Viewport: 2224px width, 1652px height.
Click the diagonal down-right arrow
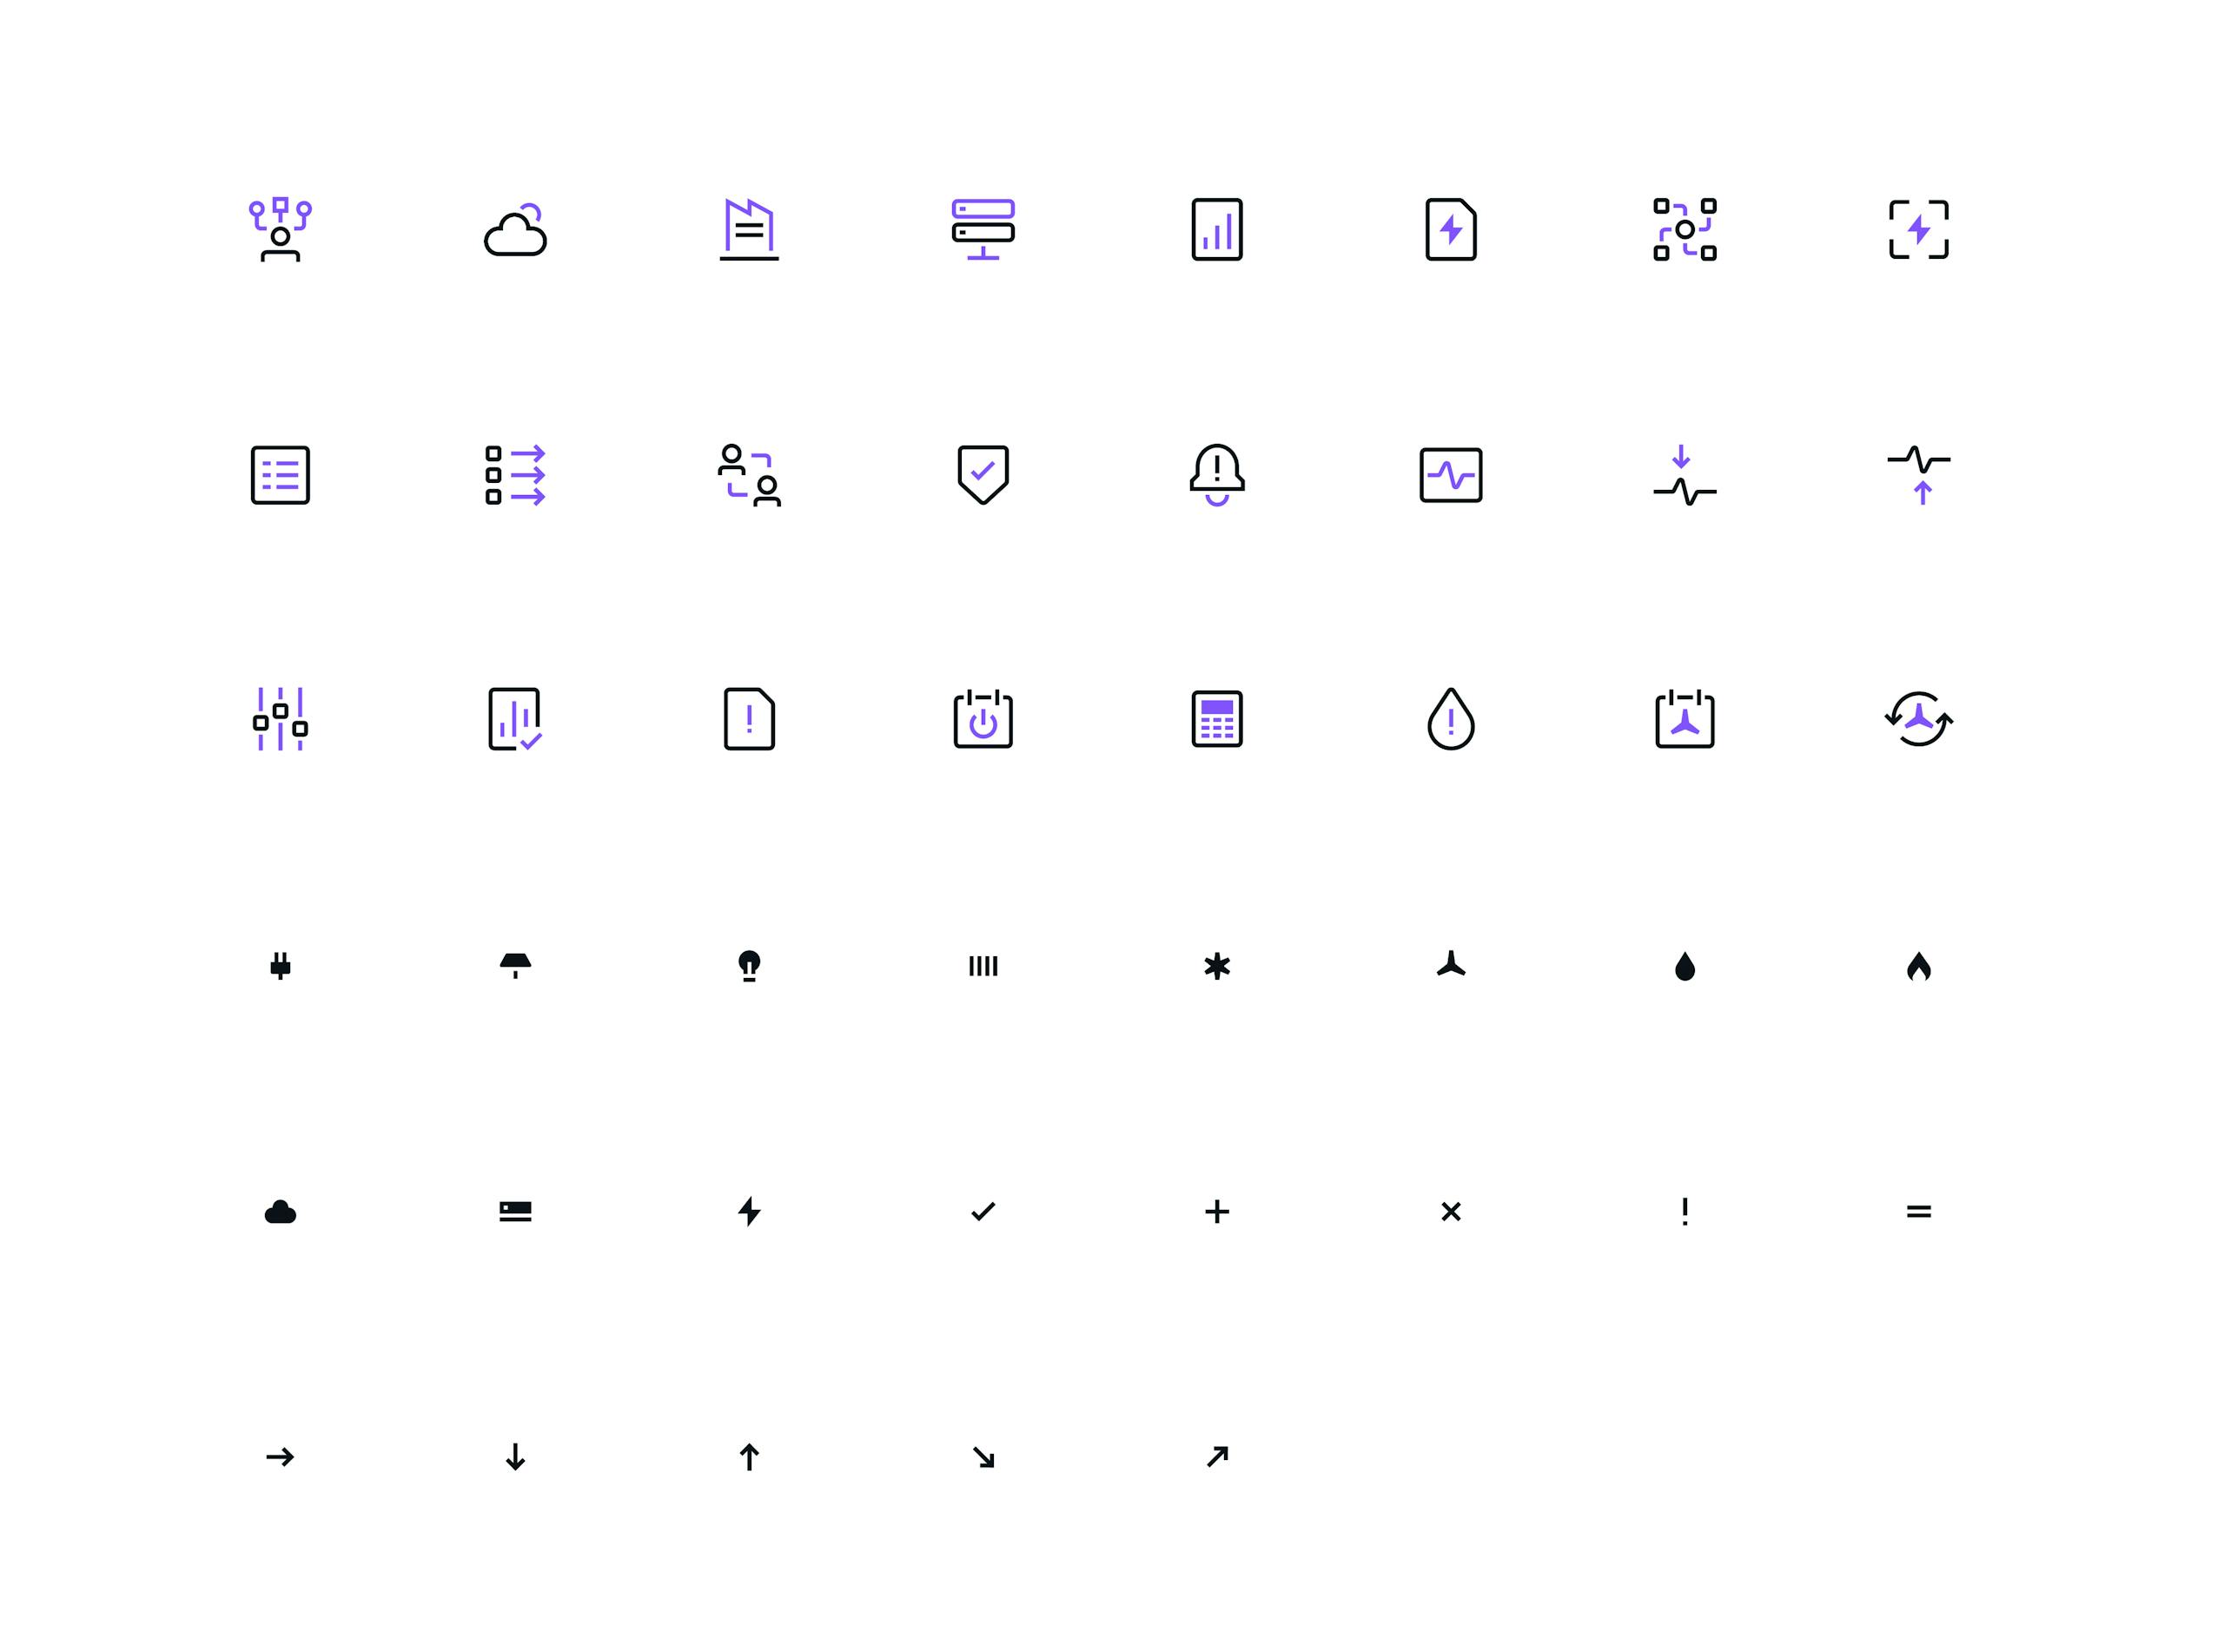pyautogui.click(x=983, y=1457)
